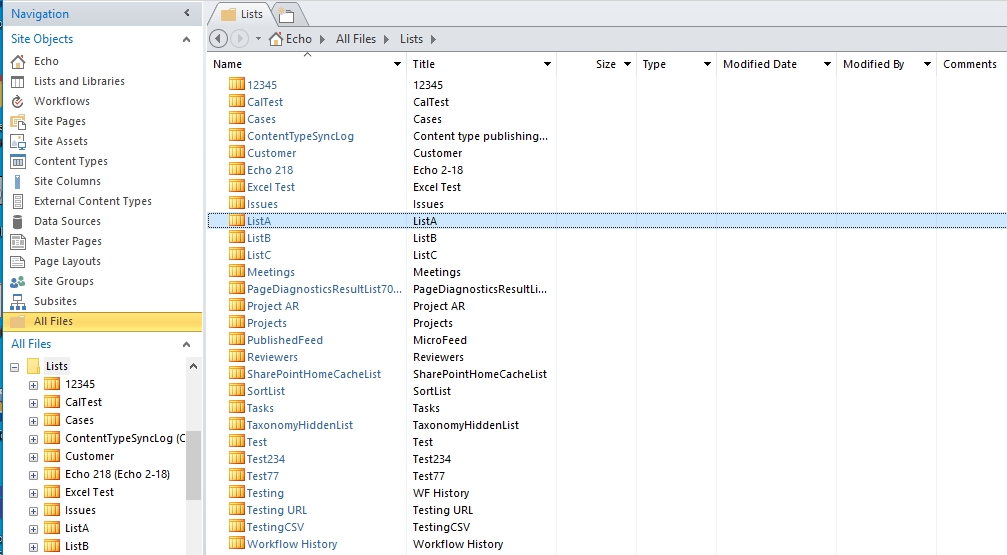Collapse the Site Objects section
Viewport: 1007px width, 555px height.
click(x=186, y=39)
